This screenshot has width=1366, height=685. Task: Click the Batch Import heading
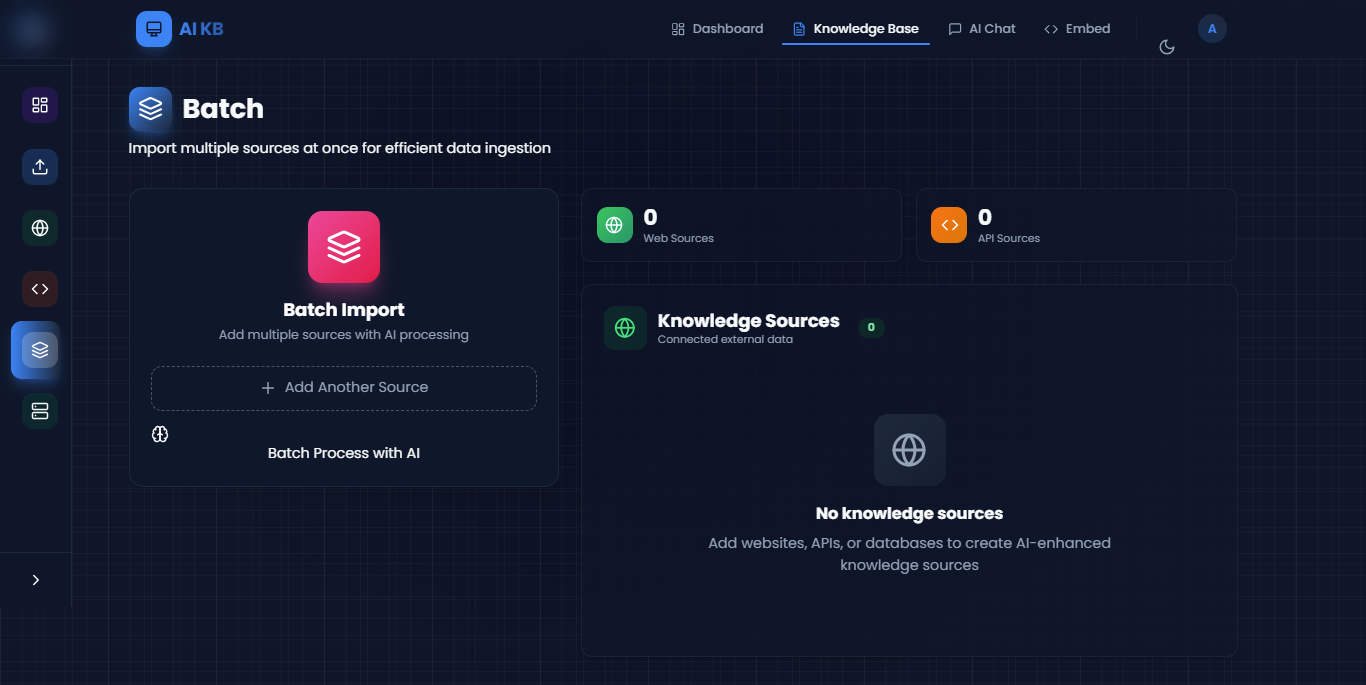point(344,310)
